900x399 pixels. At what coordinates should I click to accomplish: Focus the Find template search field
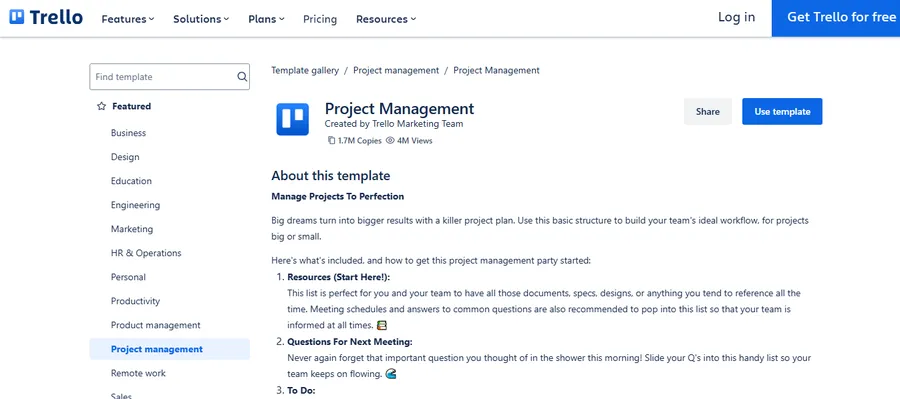click(169, 77)
